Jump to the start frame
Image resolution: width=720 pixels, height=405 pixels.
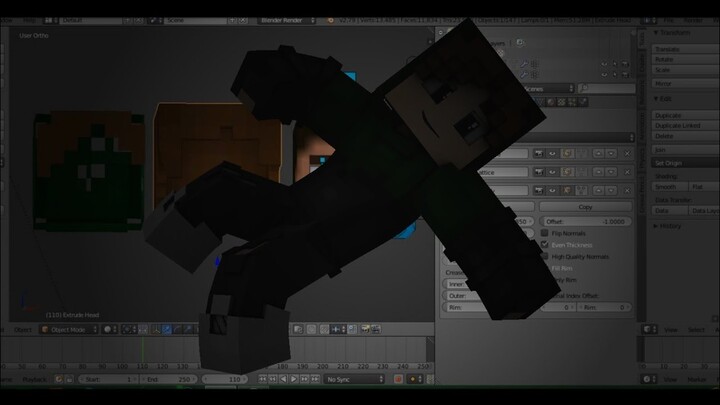point(262,379)
